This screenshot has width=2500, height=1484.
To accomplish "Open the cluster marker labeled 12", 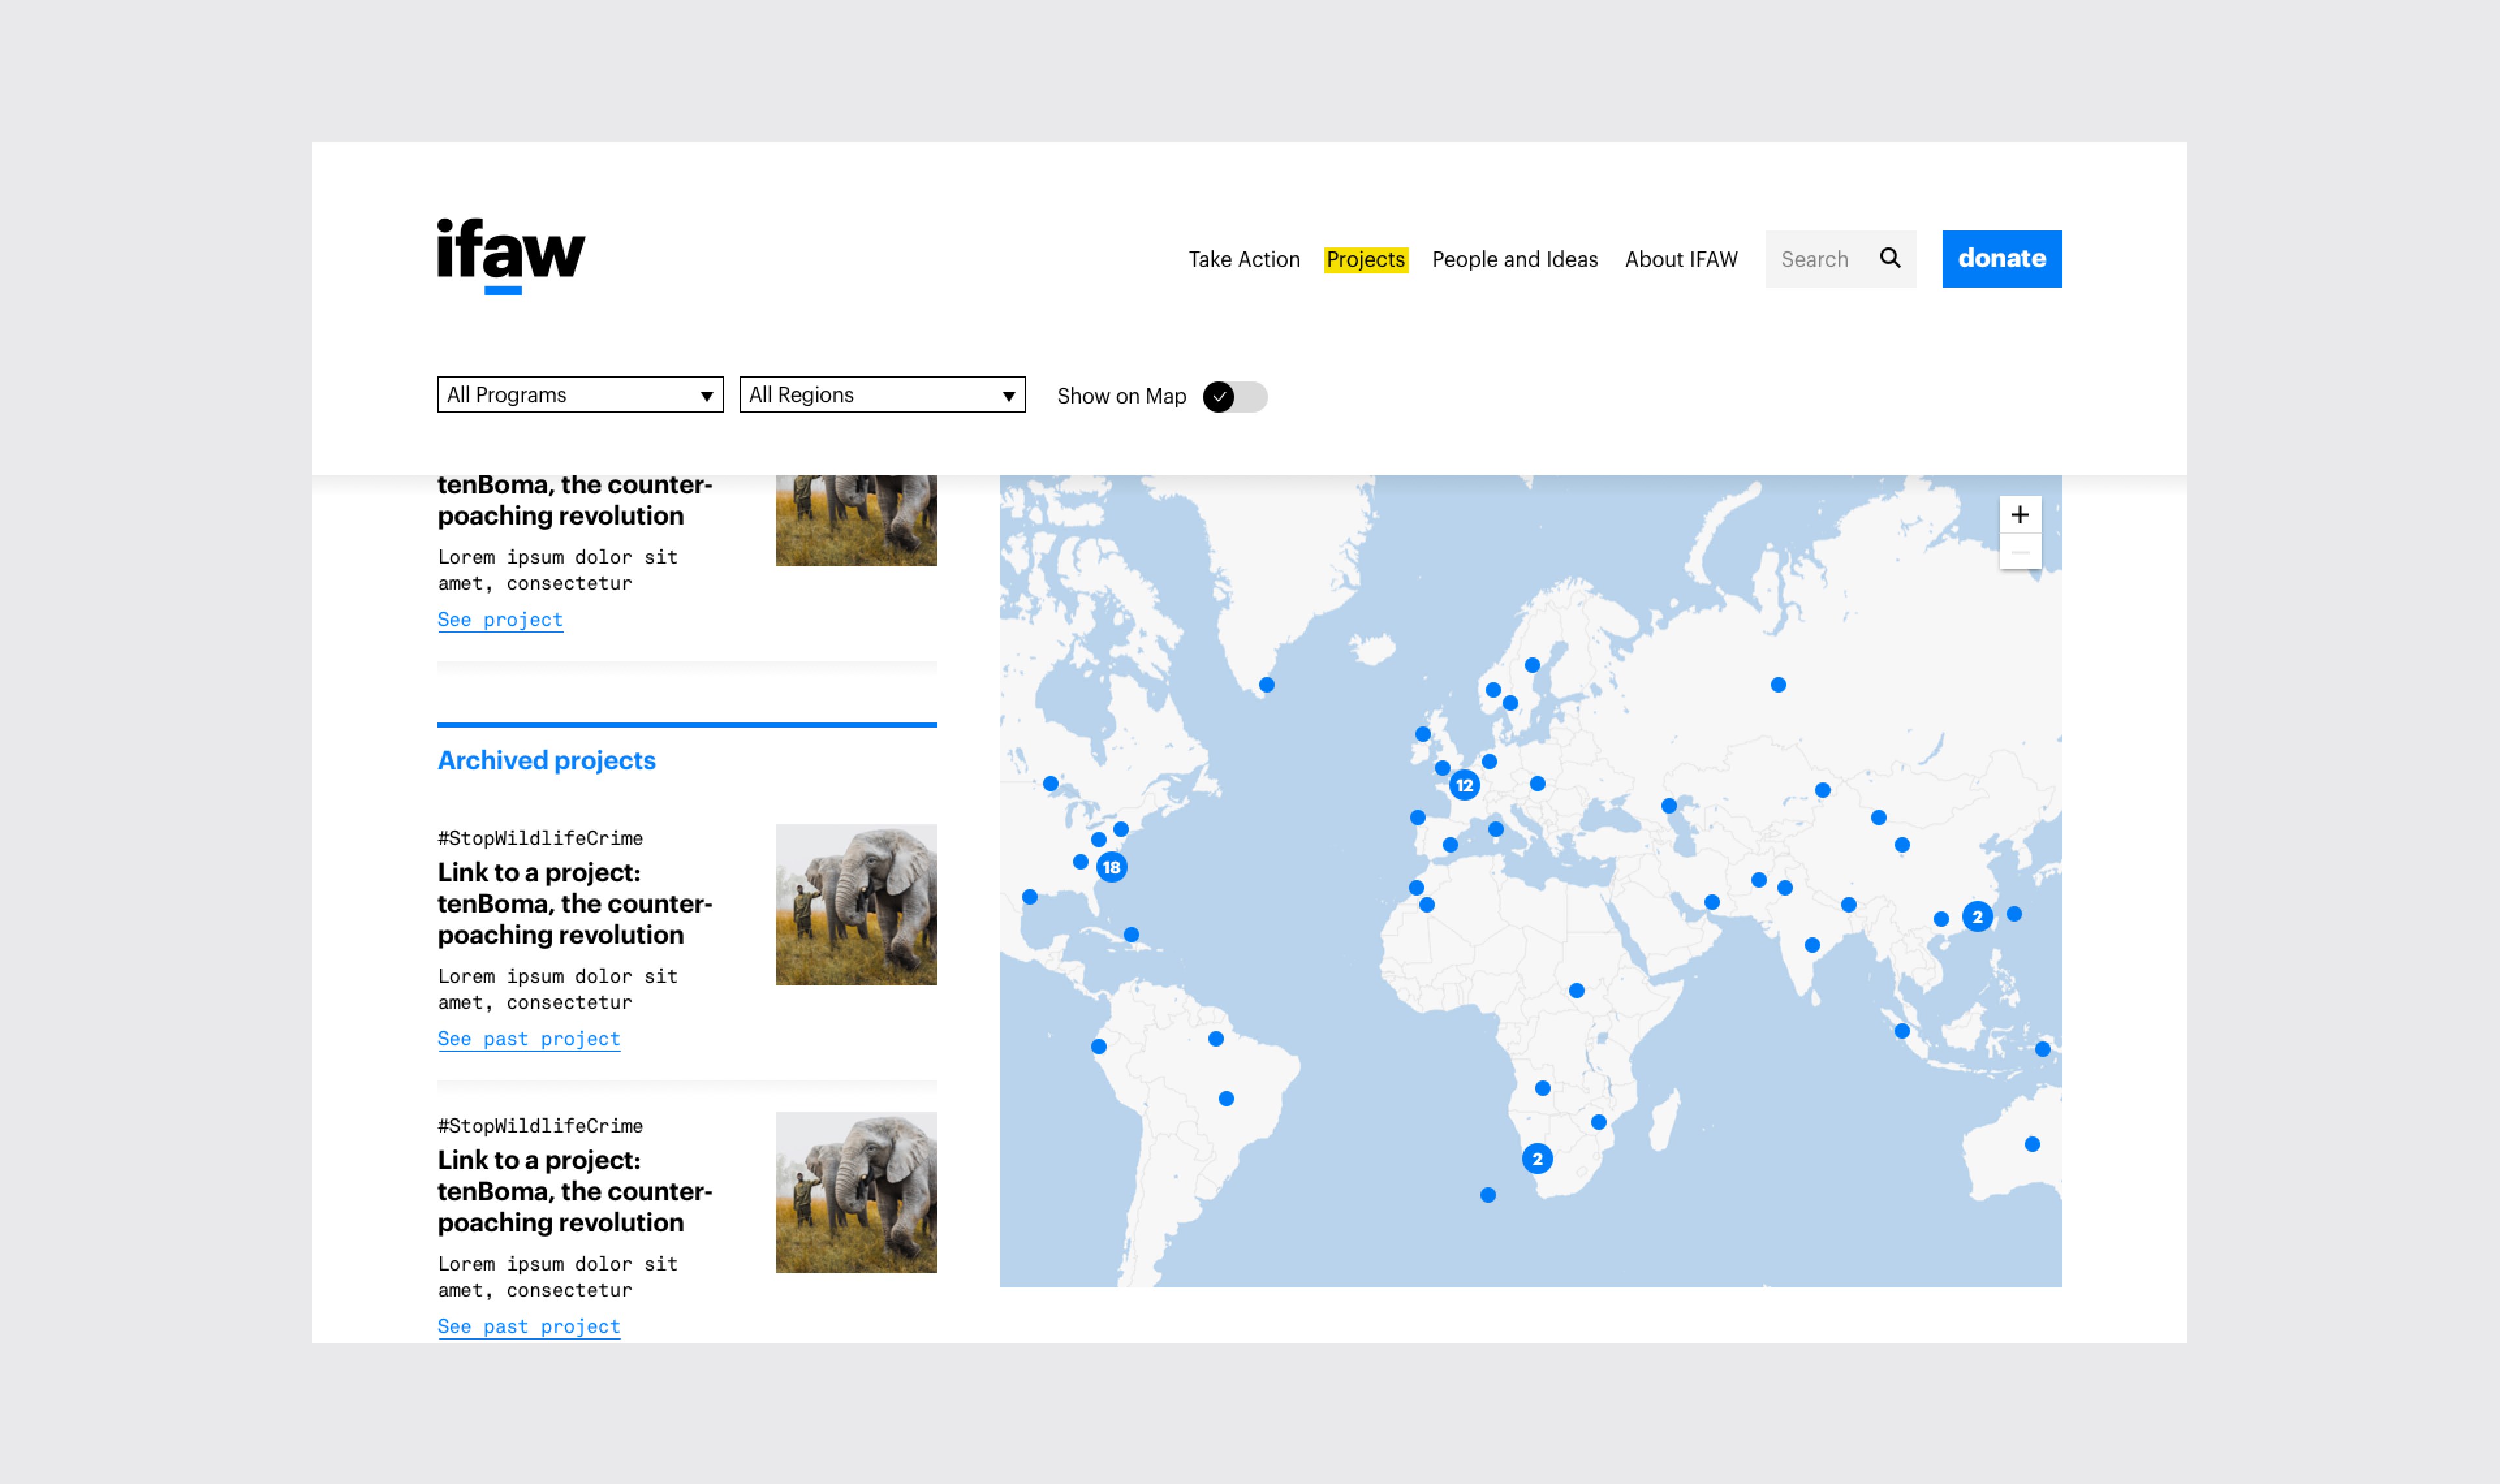I will pyautogui.click(x=1464, y=785).
